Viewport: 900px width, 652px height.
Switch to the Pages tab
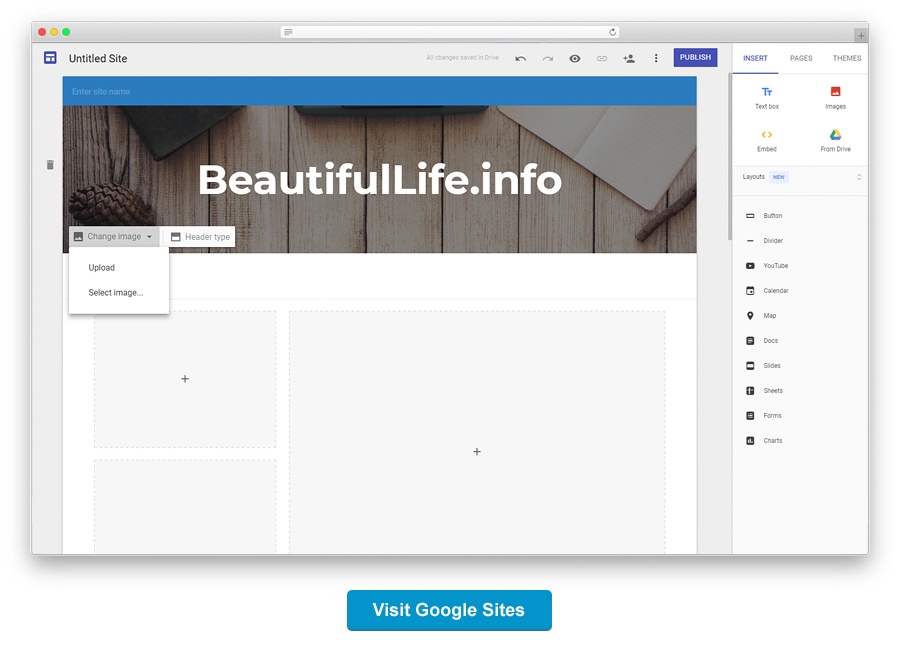pos(801,59)
